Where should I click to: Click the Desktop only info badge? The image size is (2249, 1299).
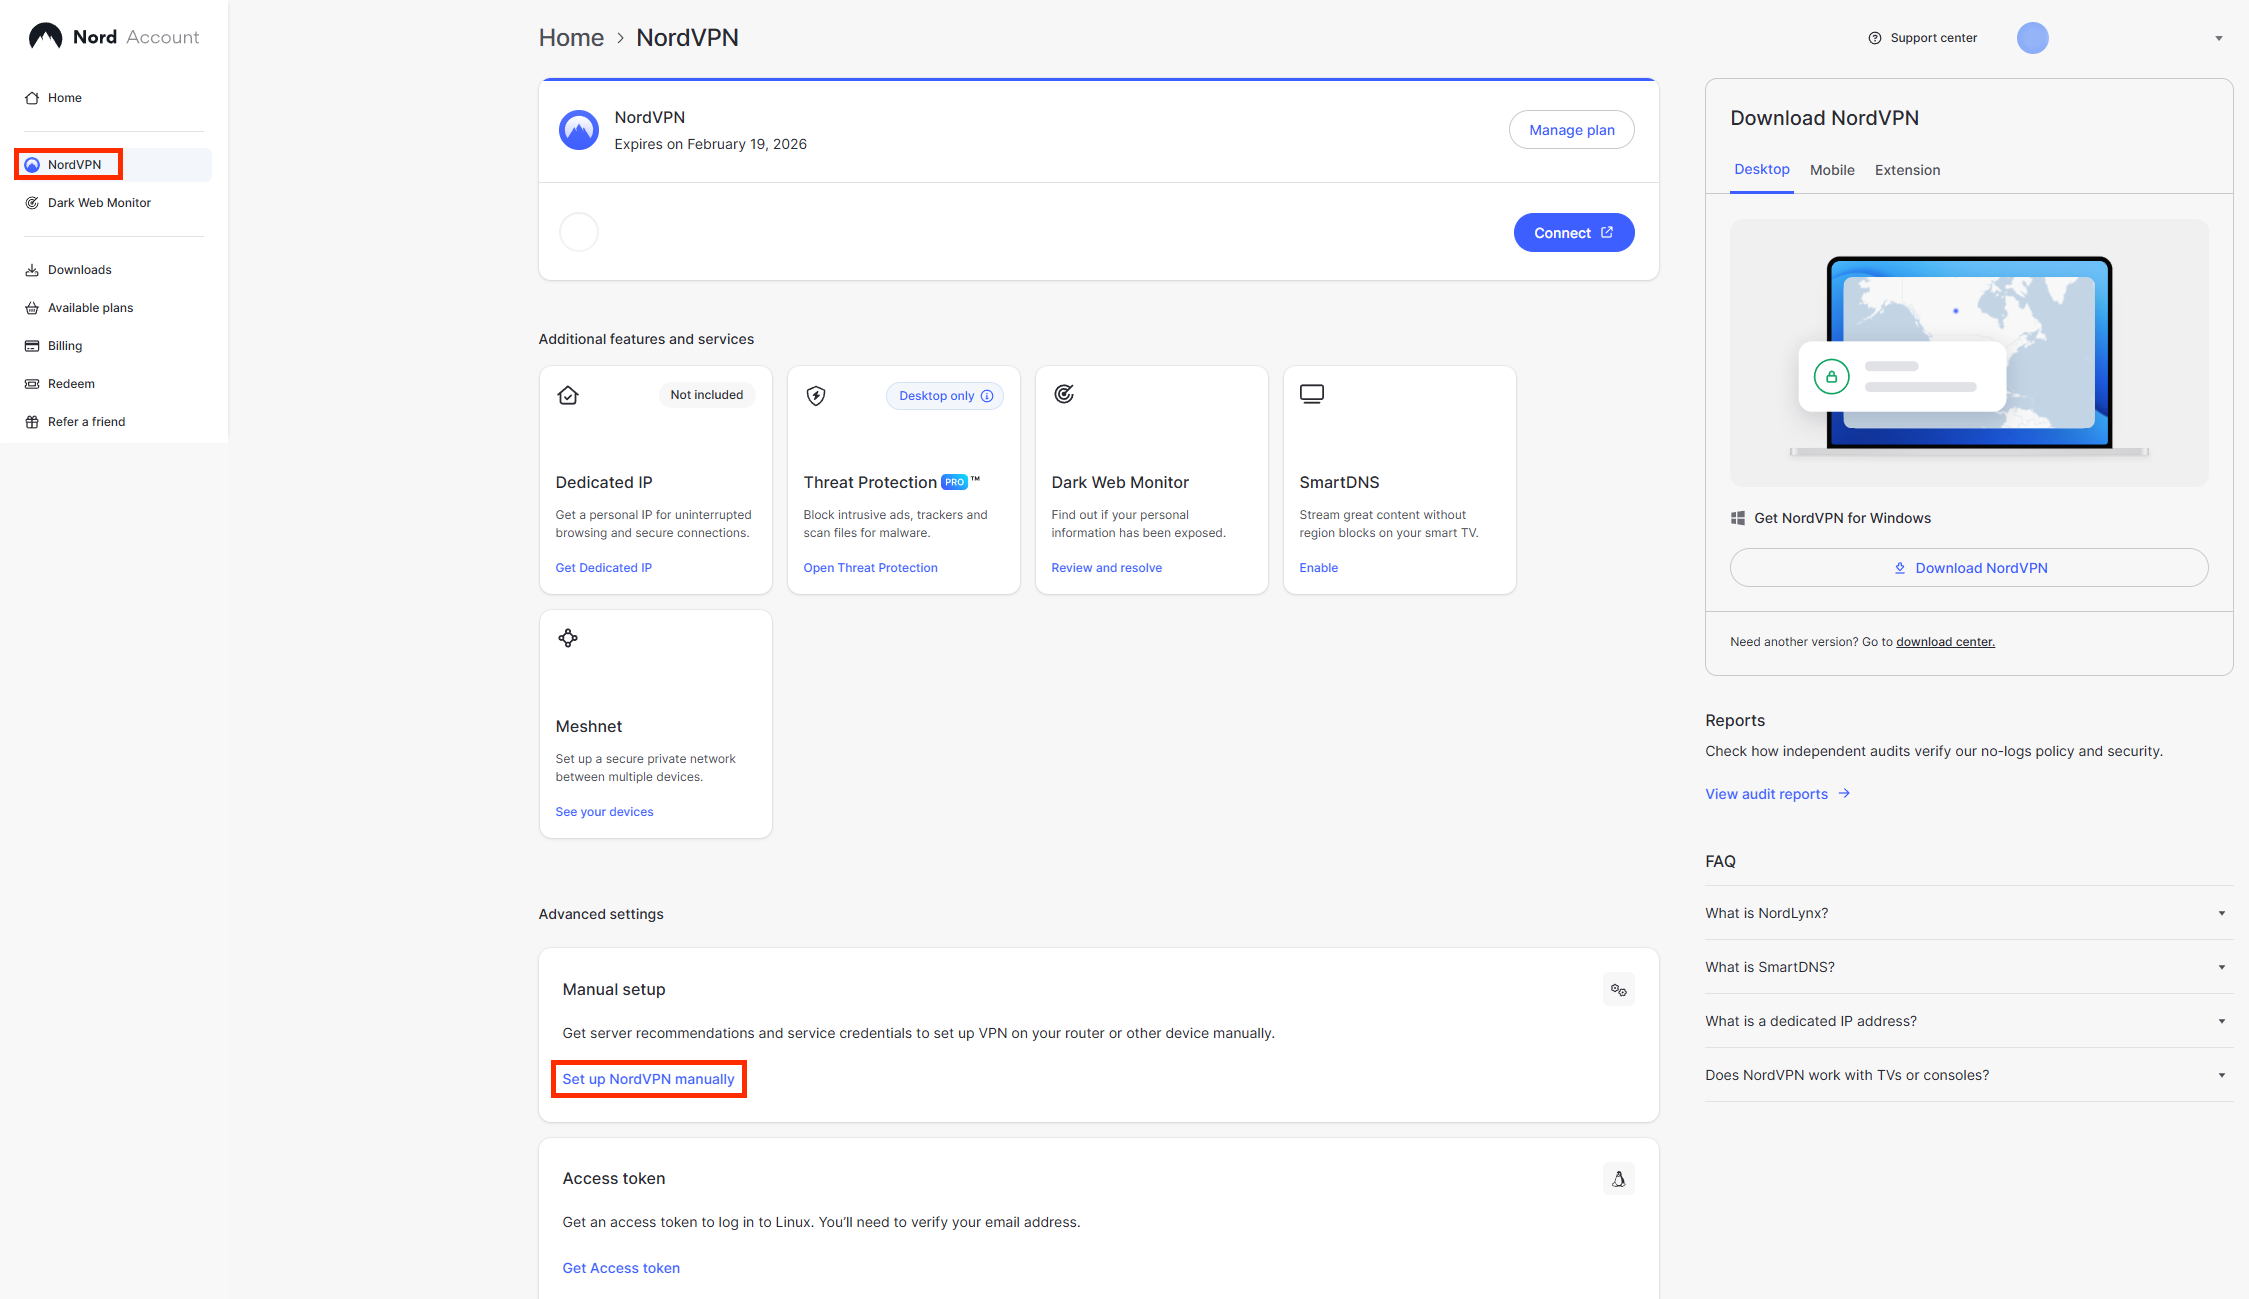[945, 396]
